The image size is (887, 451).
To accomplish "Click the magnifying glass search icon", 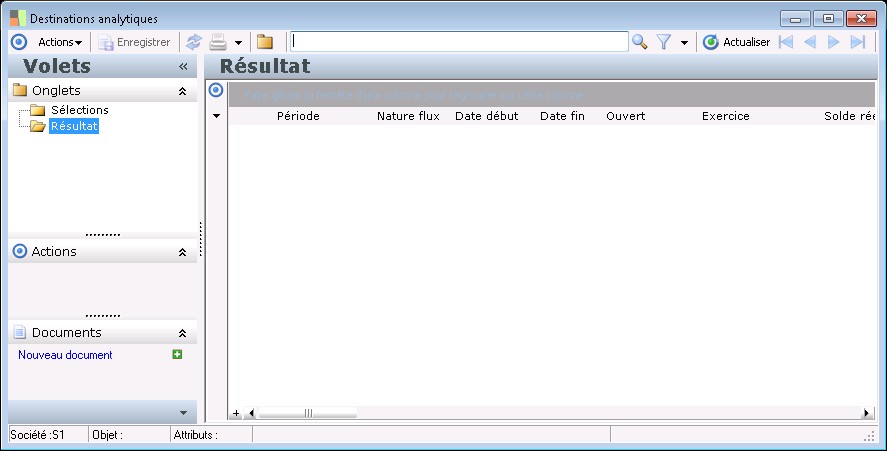I will 640,42.
